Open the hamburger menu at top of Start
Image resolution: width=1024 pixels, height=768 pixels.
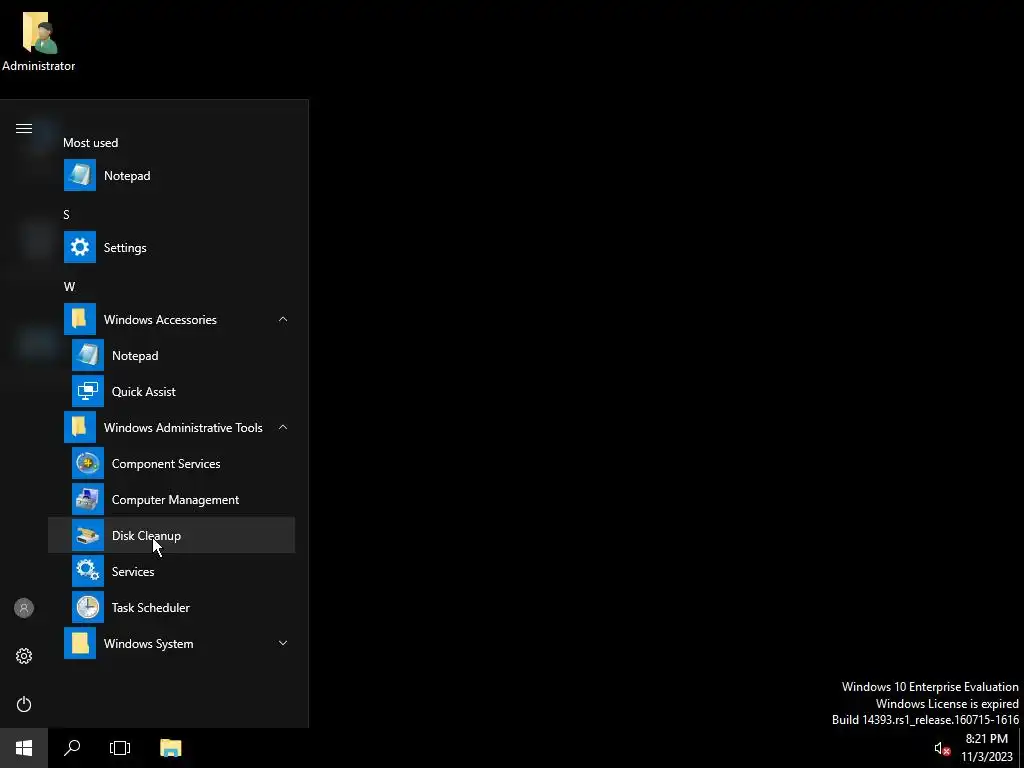(x=24, y=128)
